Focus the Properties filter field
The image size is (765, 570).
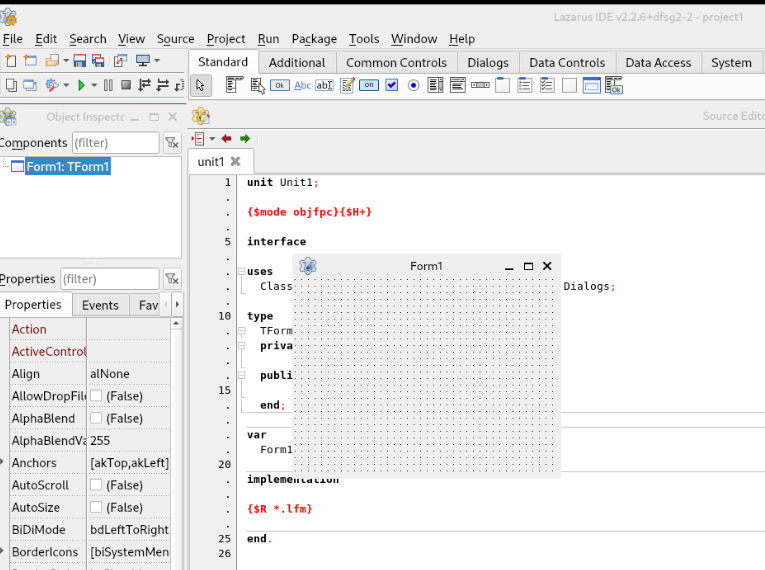110,279
